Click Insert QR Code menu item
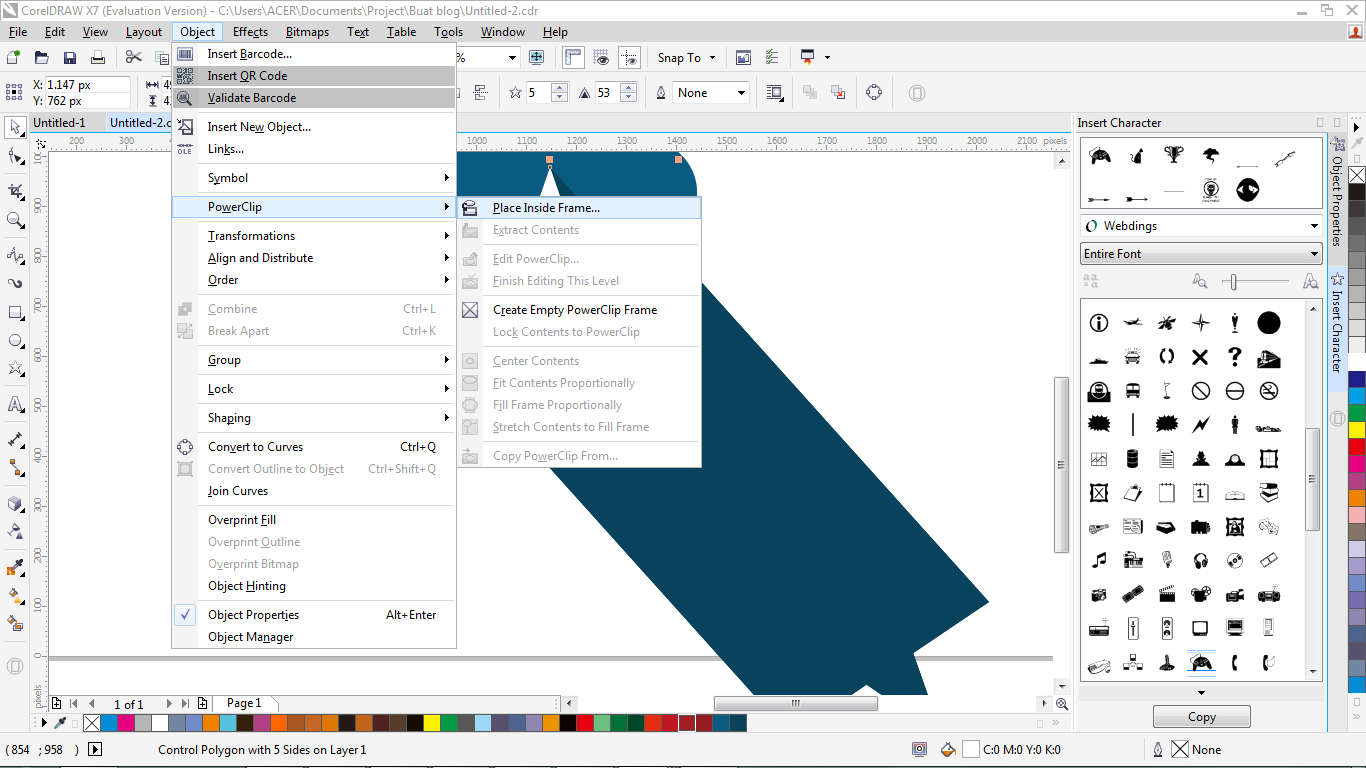Screen dimensions: 1366x768 tap(314, 76)
